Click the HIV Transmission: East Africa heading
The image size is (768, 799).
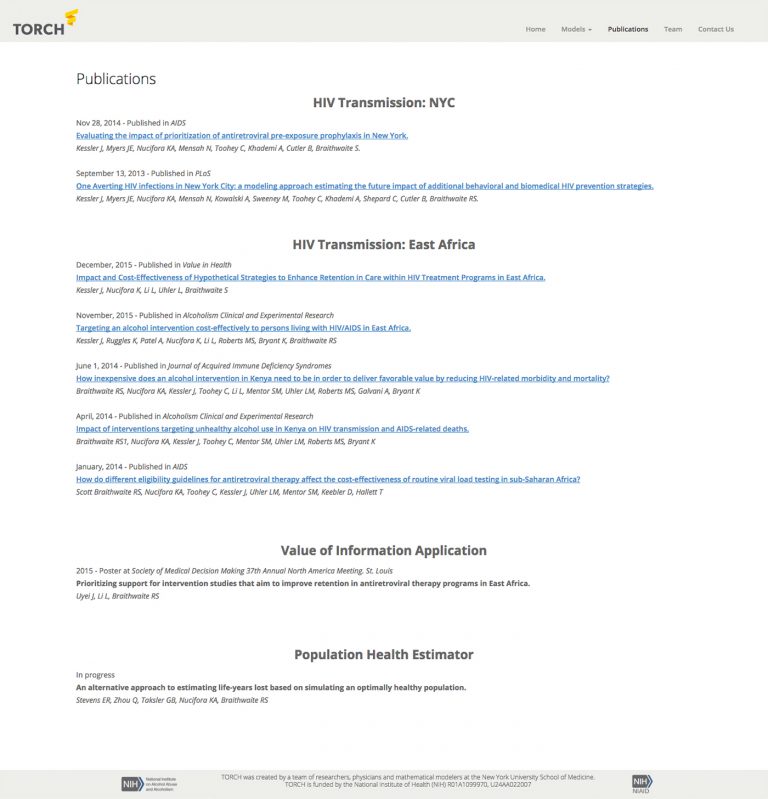click(384, 244)
